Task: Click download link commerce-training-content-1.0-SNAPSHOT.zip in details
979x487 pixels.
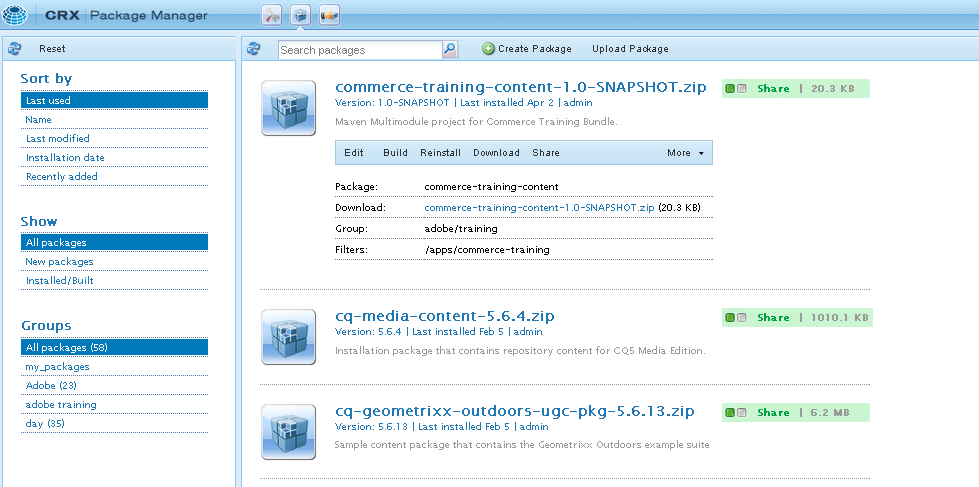Action: (539, 207)
